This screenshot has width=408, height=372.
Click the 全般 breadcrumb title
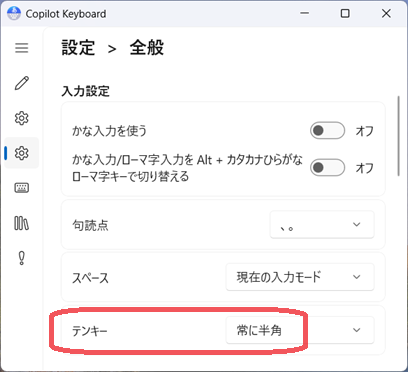pos(147,48)
